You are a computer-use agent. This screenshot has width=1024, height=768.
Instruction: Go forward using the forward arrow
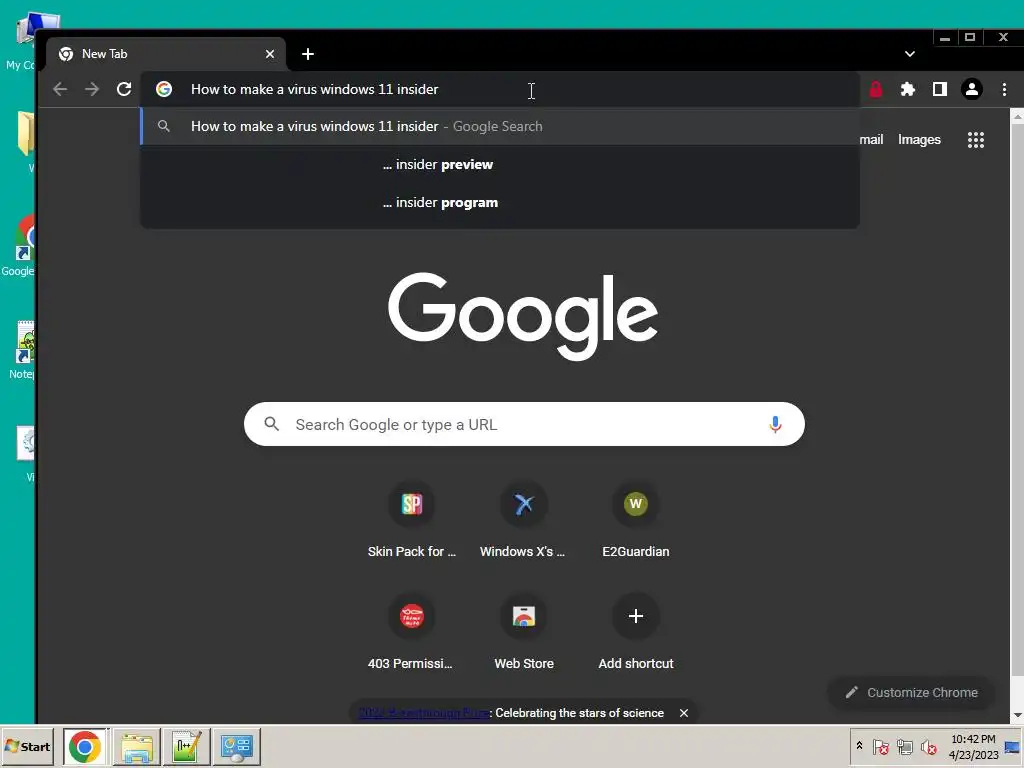92,89
